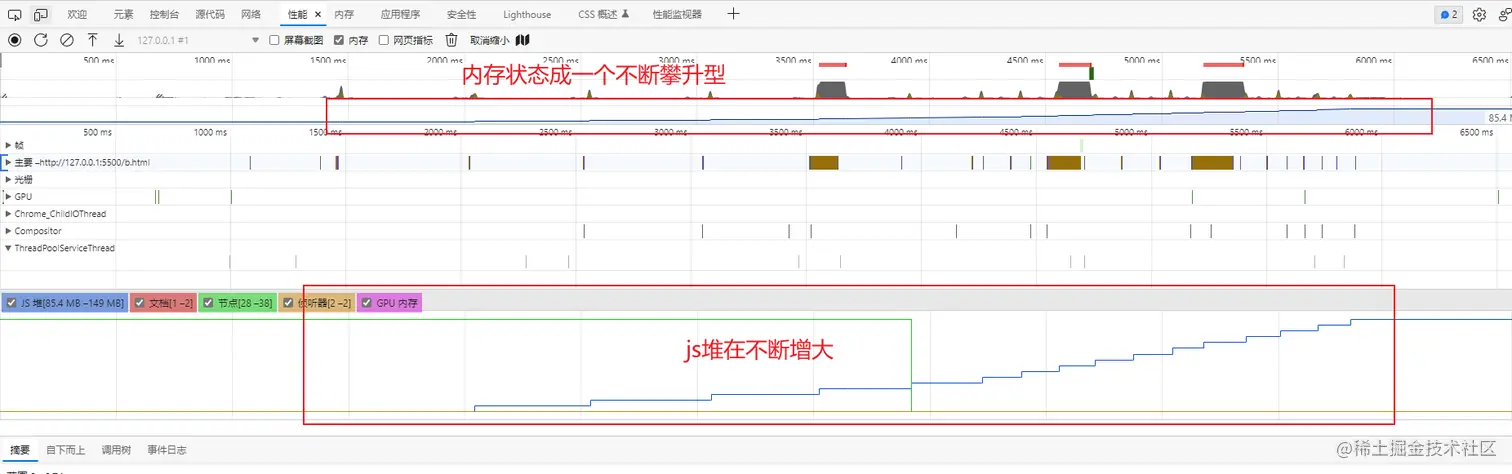Click the 85.4 MB heap label in overview
Image resolution: width=1512 pixels, height=474 pixels.
coord(1499,117)
